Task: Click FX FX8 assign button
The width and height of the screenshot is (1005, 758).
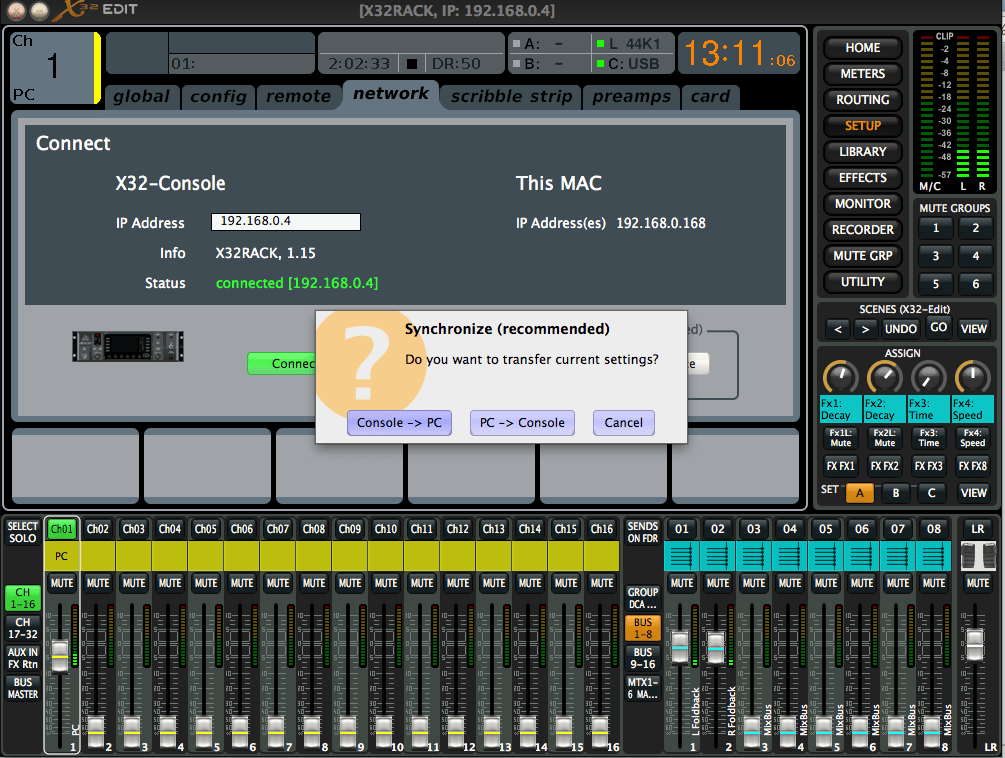Action: coord(972,466)
